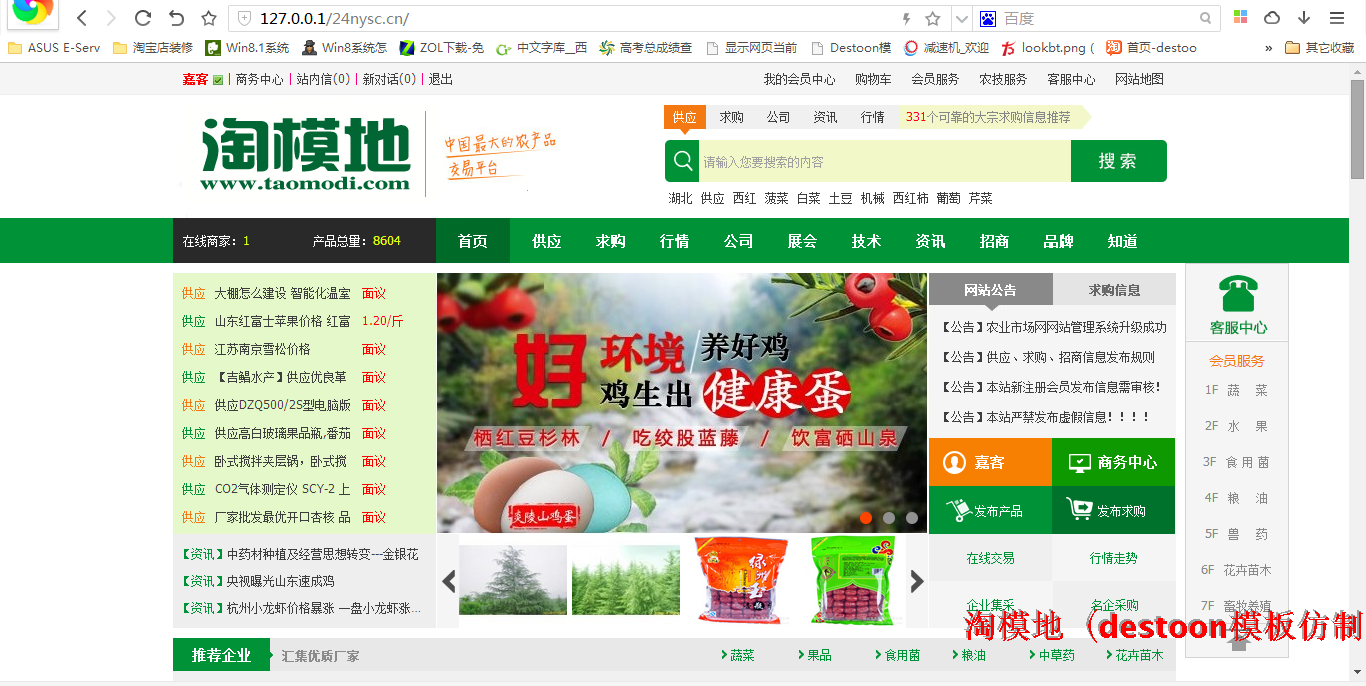Click the green check badge beside 嘉宾
The width and height of the screenshot is (1366, 686).
(218, 80)
